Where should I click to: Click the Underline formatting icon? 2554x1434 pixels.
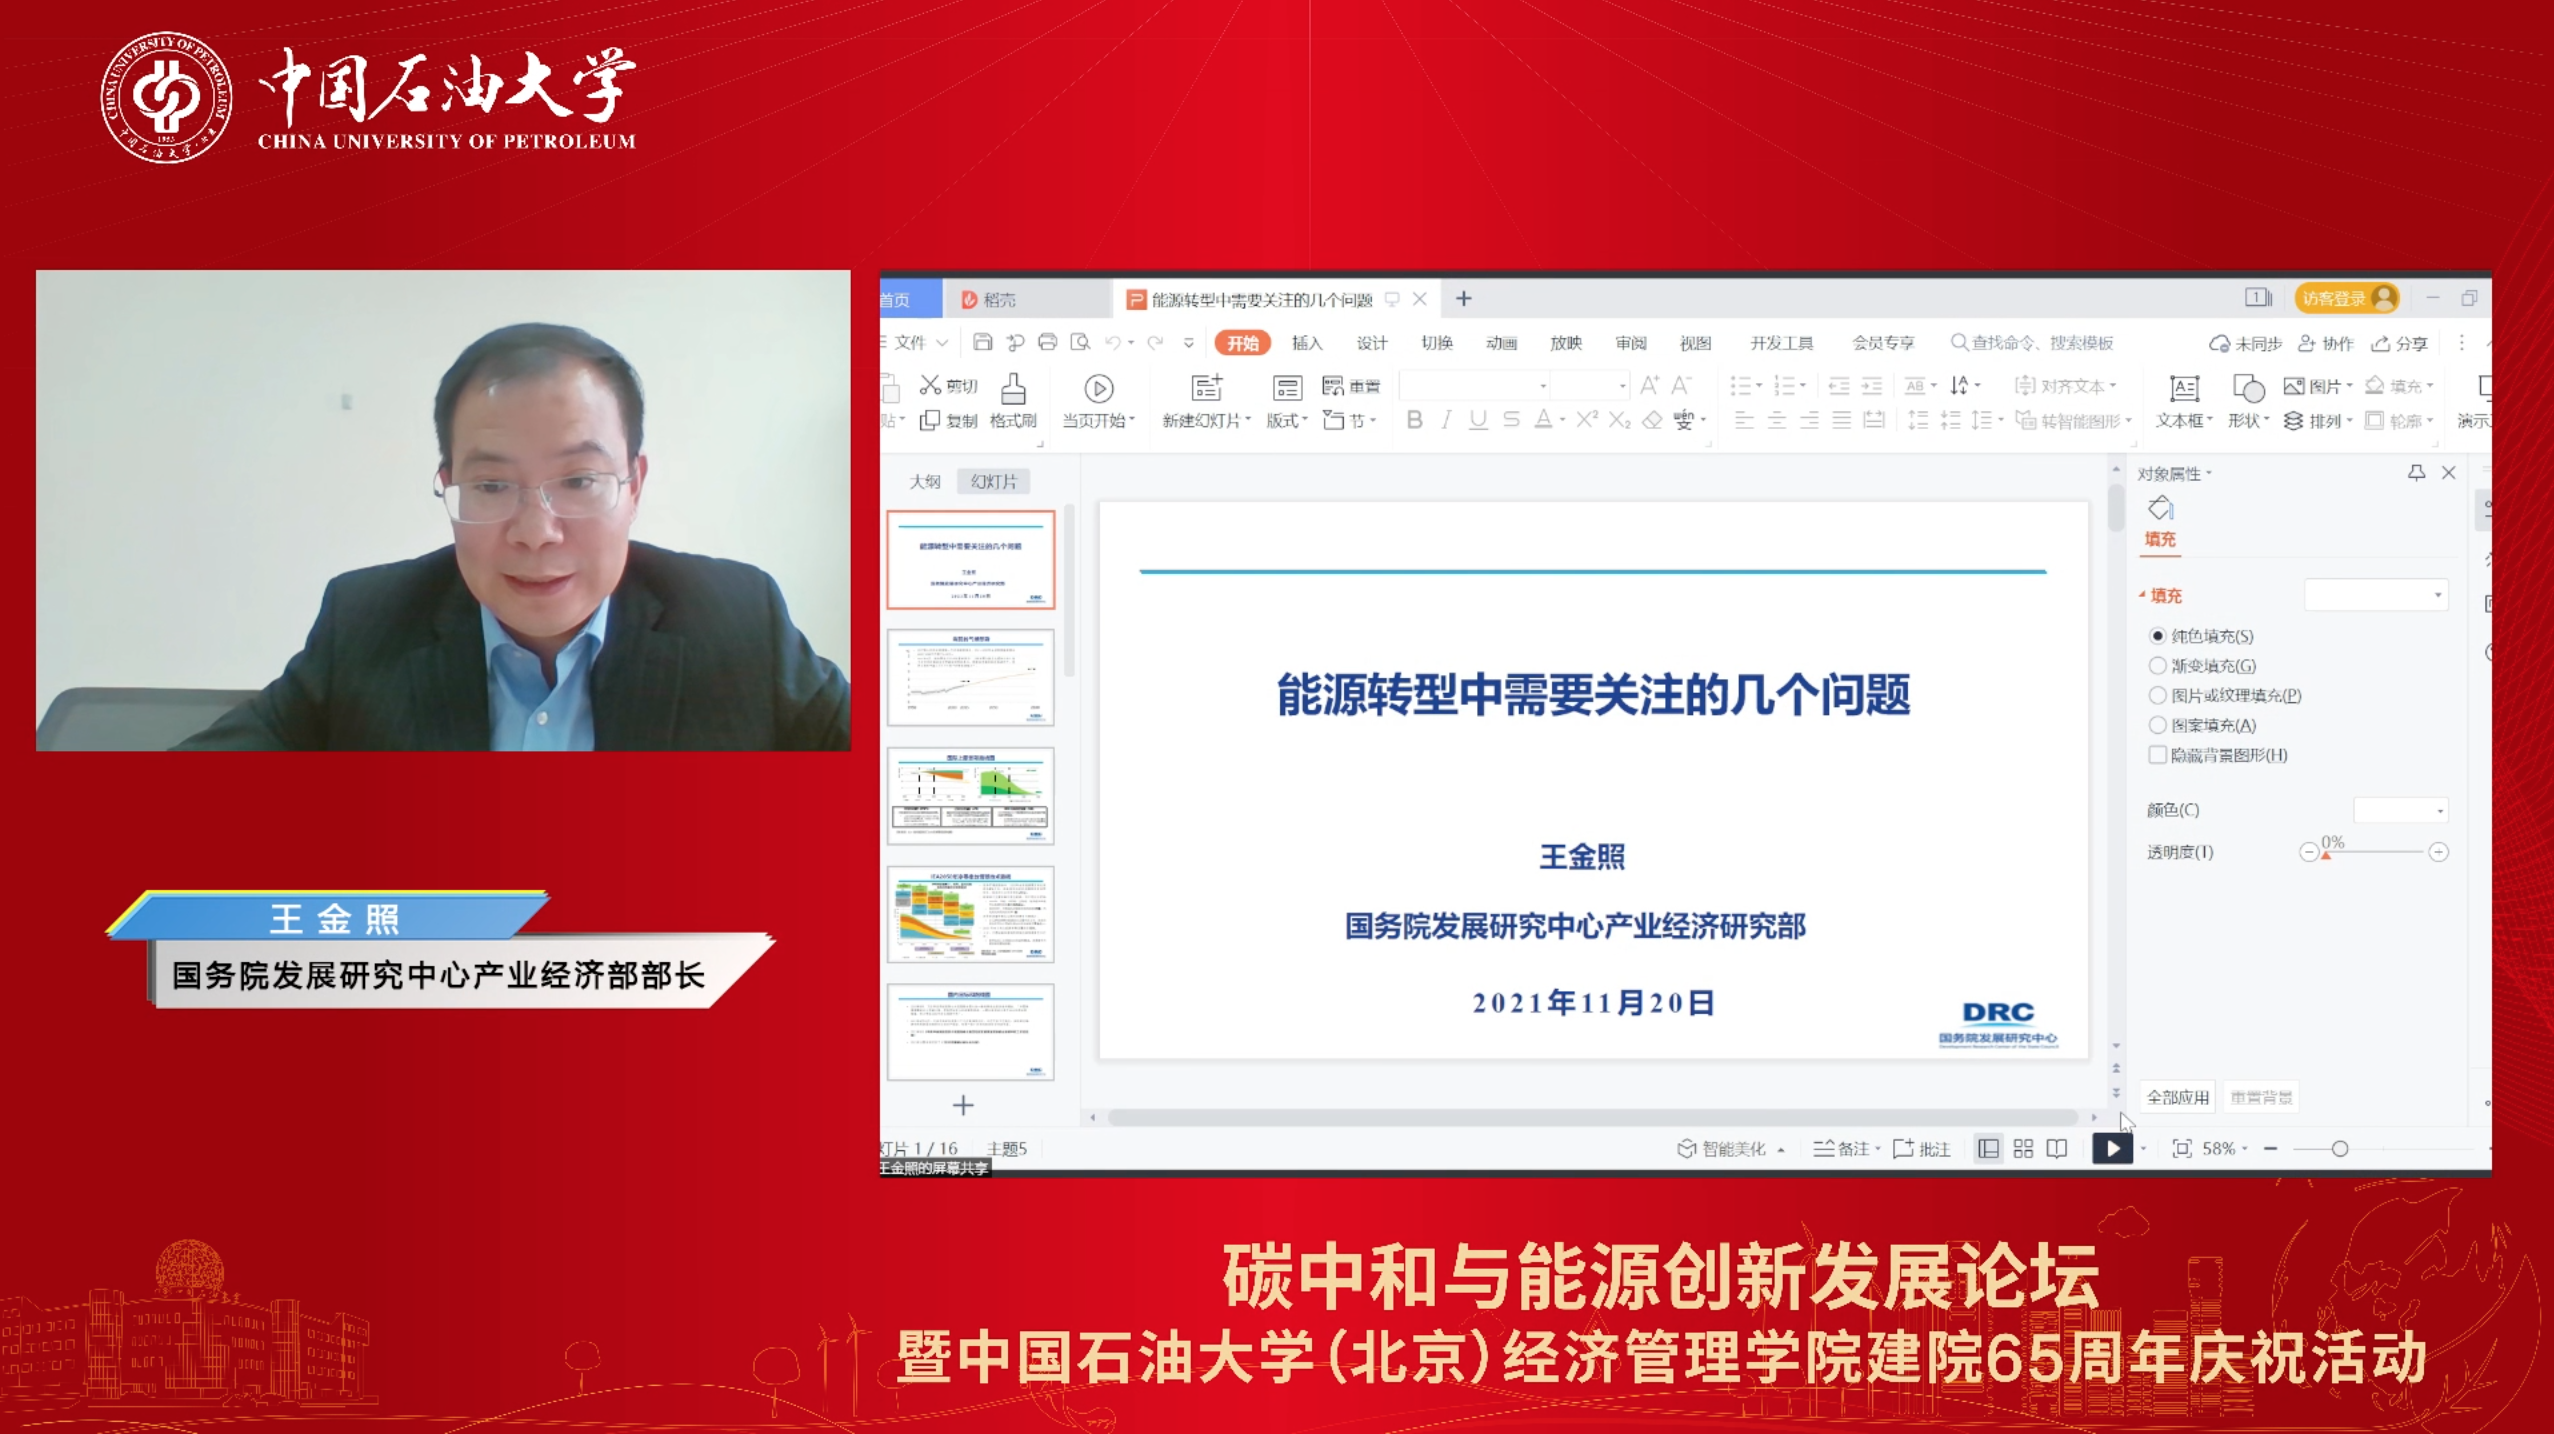point(1478,420)
